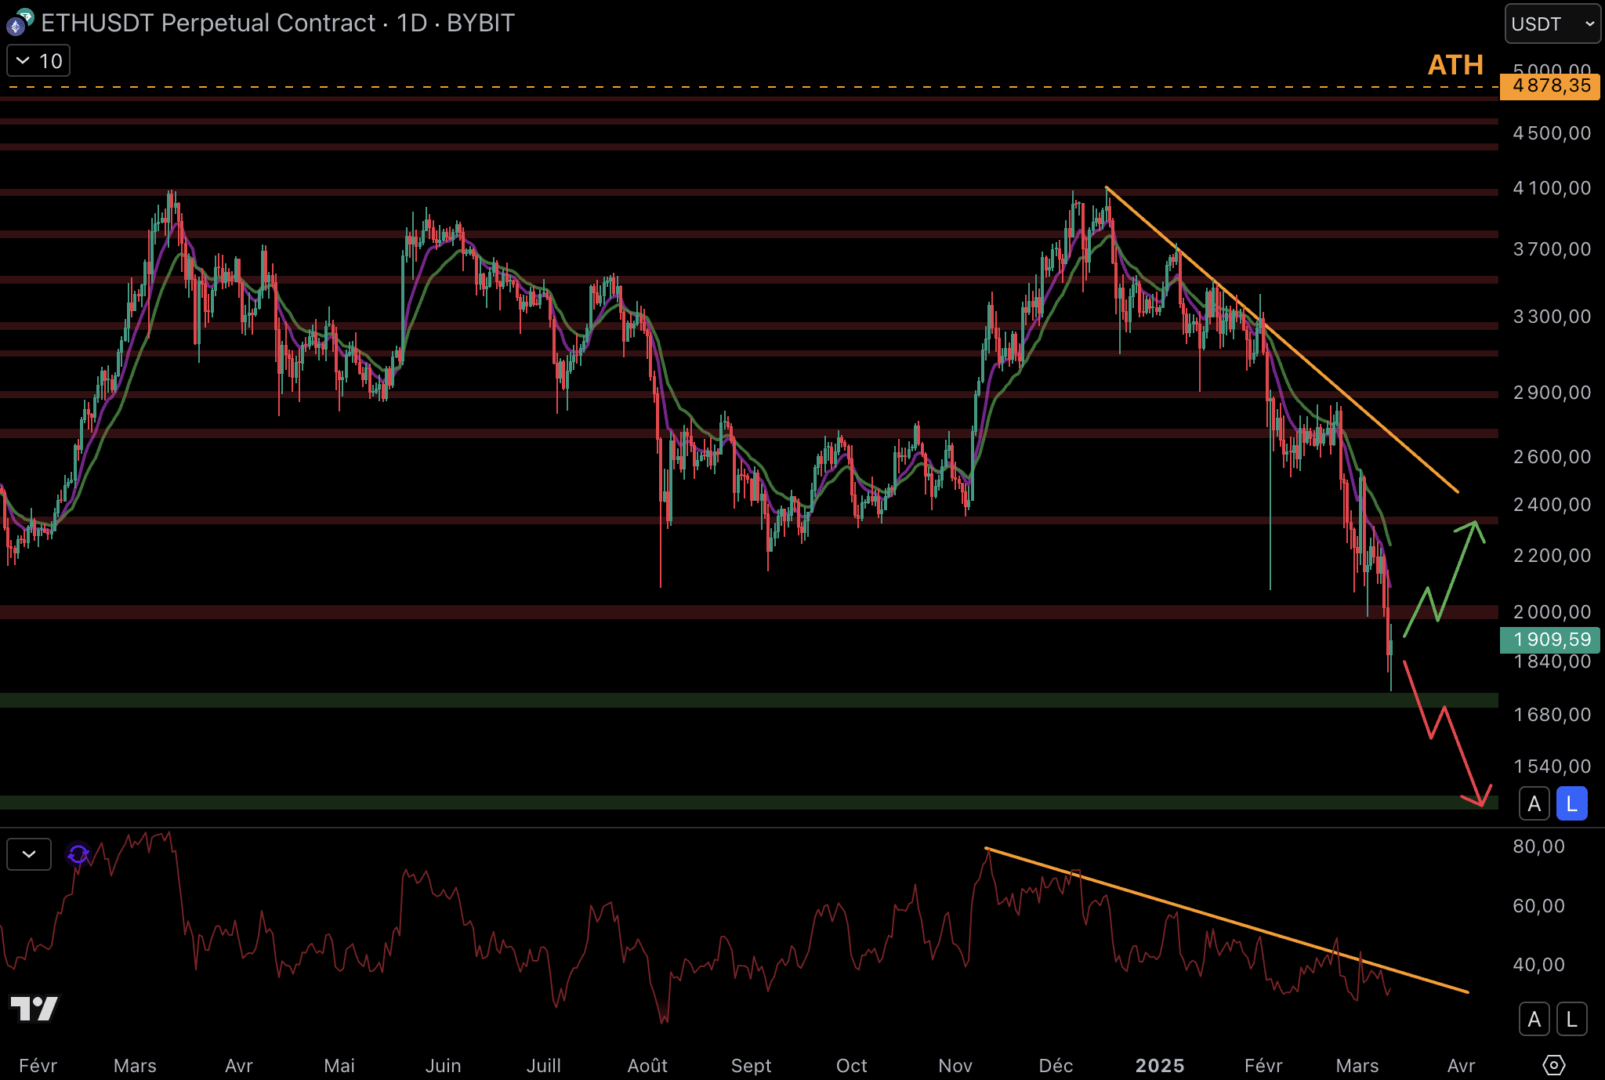Viewport: 1605px width, 1080px height.
Task: Click the green 1909,59 current price label
Action: 1551,639
